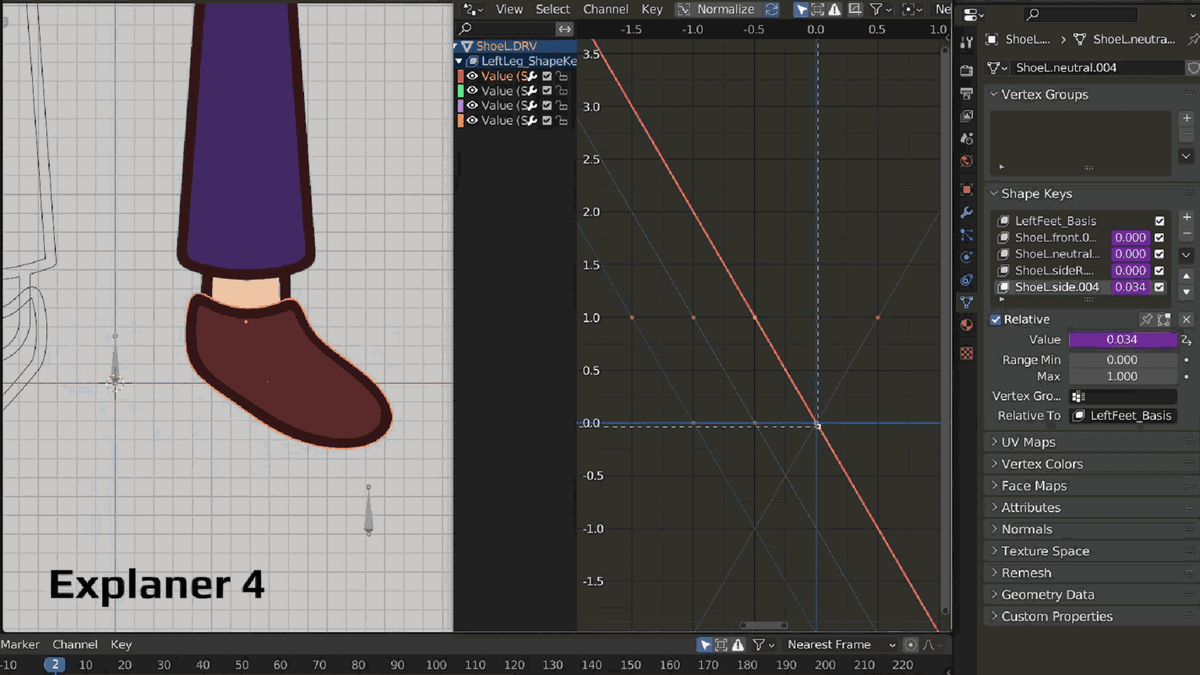The image size is (1200, 675).
Task: Click the Relative To LeftFeet_Basis field
Action: pos(1122,416)
